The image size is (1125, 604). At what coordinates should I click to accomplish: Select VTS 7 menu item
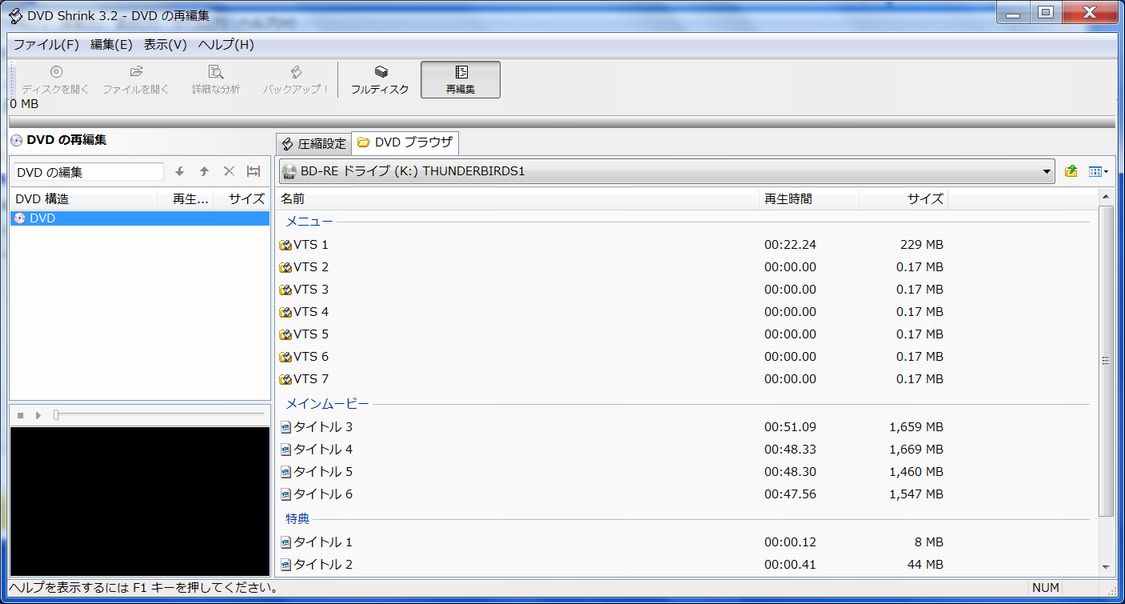tap(303, 379)
